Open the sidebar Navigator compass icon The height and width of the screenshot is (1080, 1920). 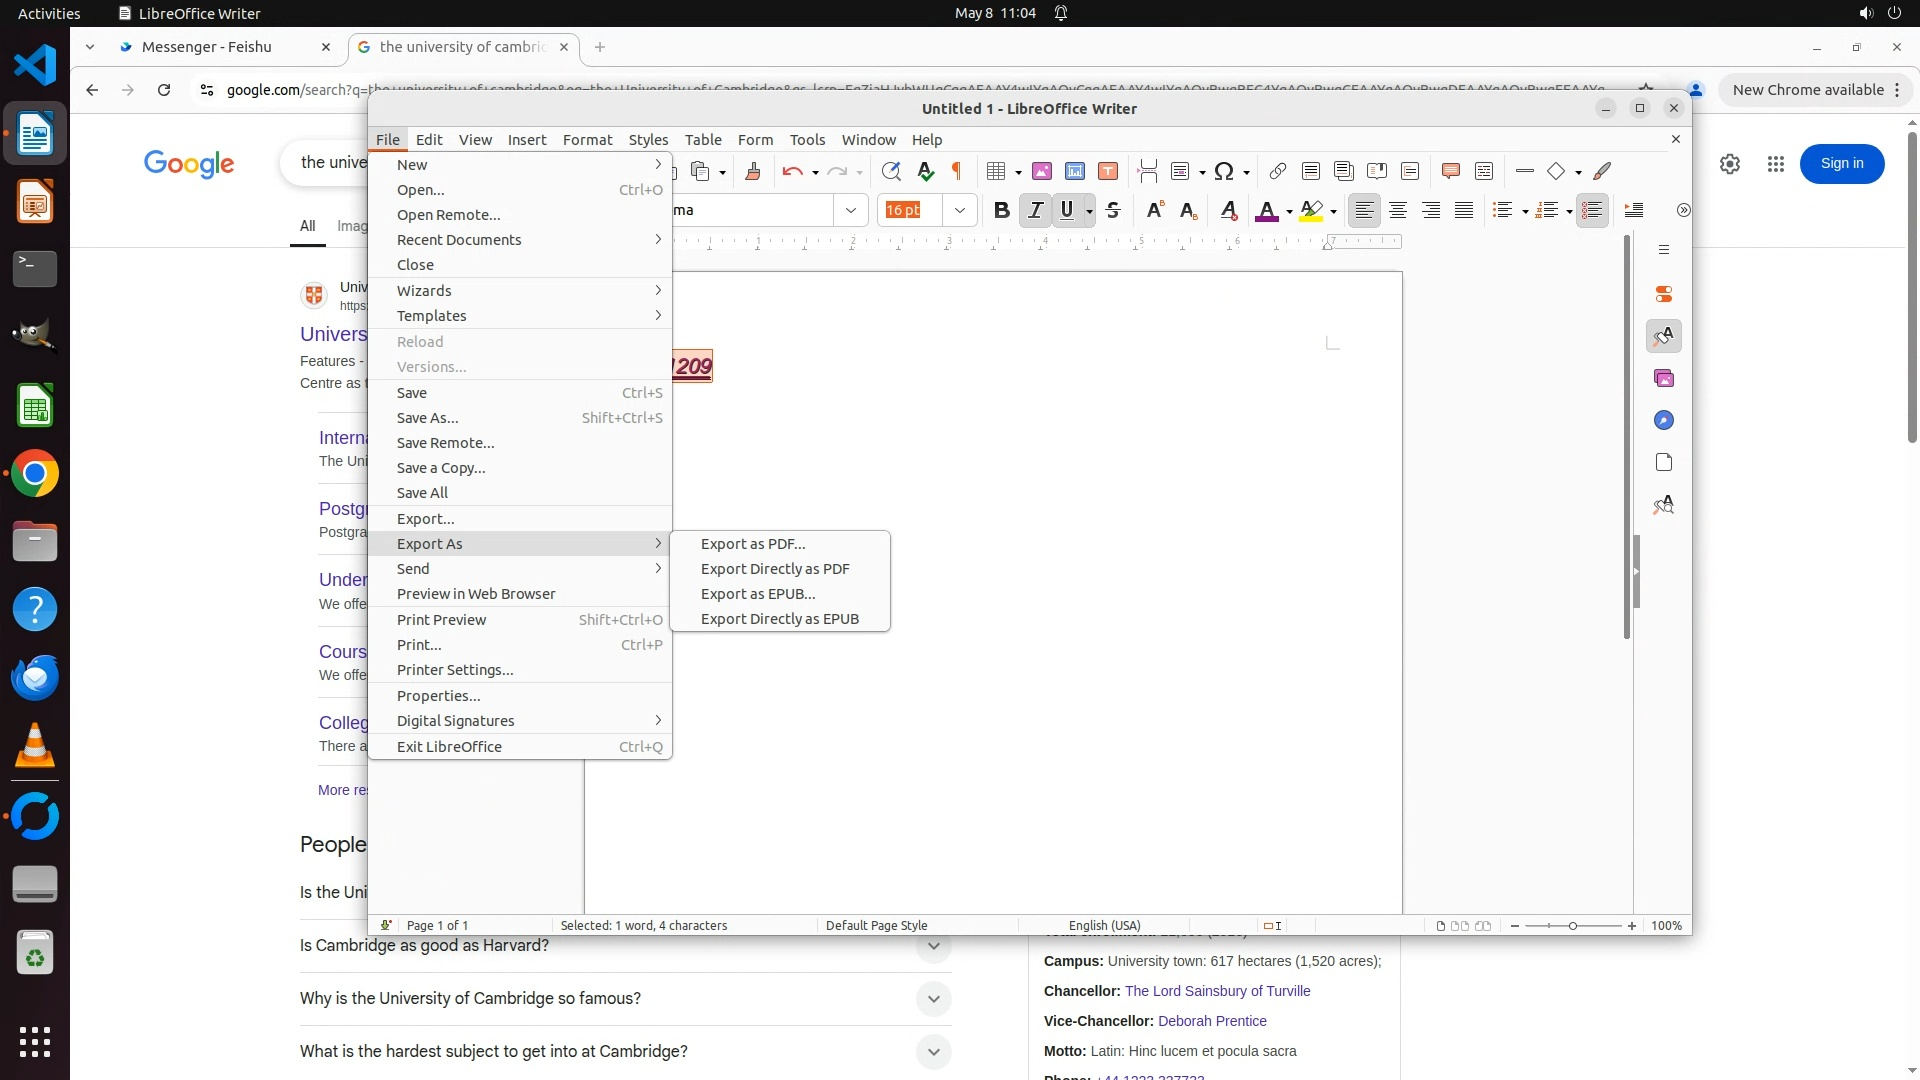(1664, 421)
